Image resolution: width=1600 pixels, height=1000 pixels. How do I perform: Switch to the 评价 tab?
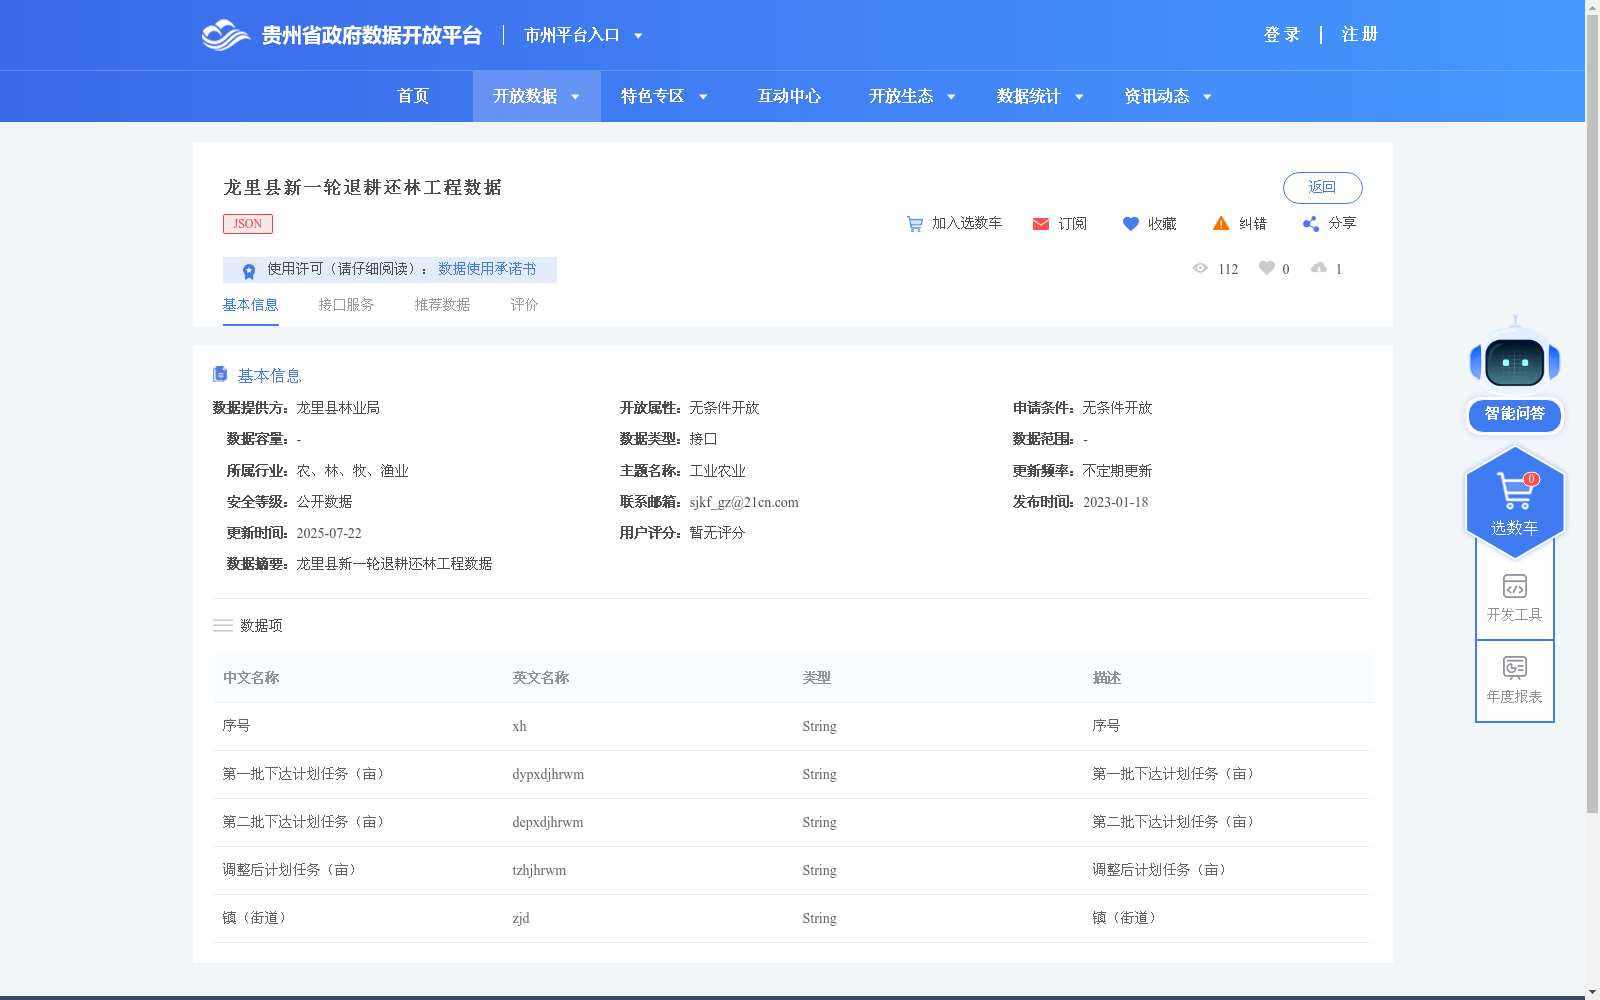(x=524, y=305)
